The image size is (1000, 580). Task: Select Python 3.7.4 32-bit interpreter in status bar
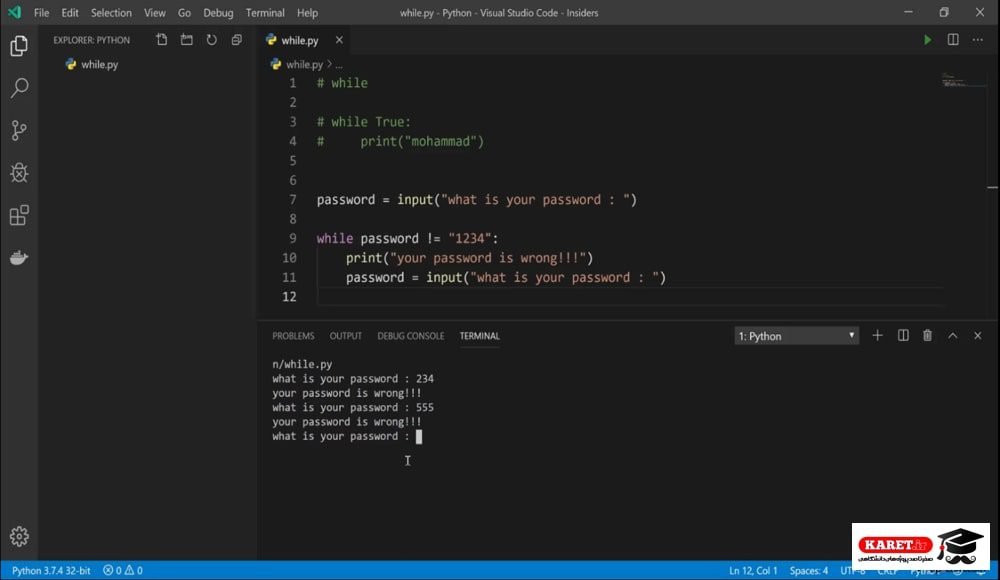(51, 570)
